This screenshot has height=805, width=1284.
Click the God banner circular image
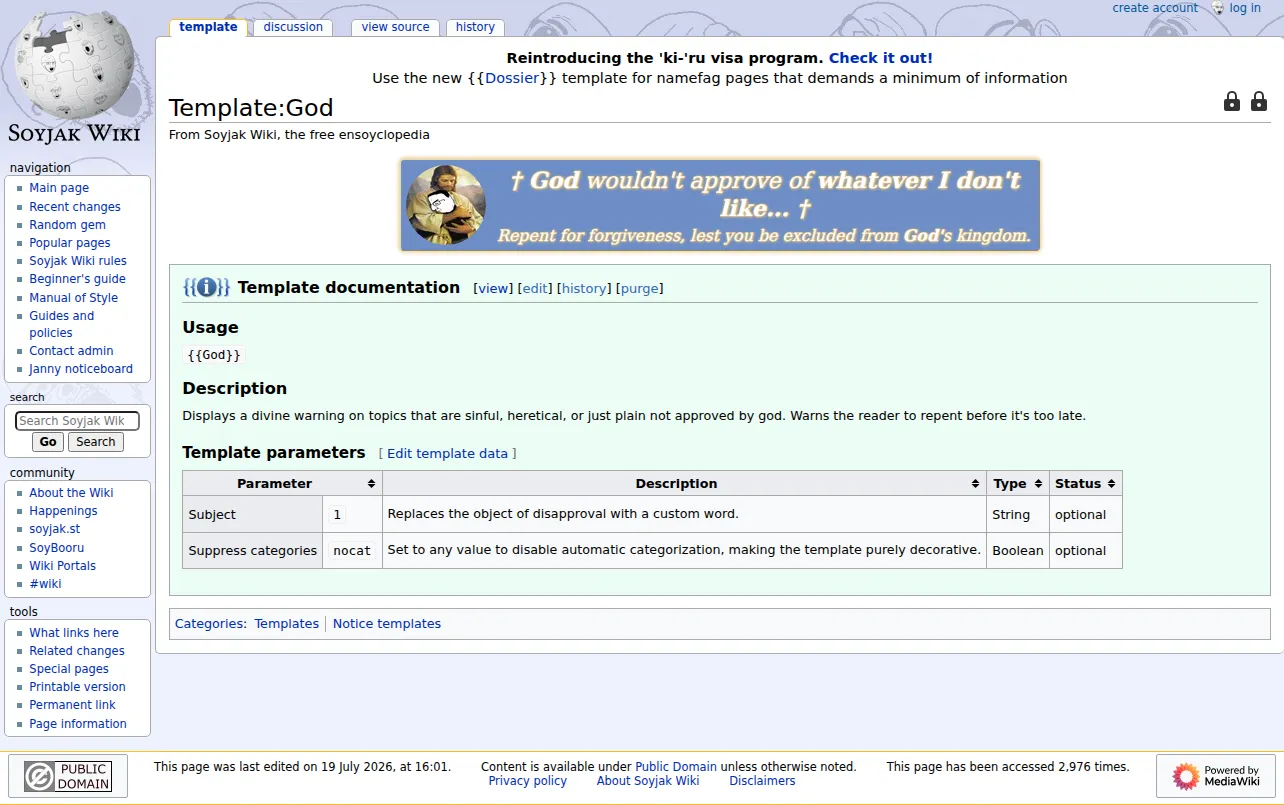point(446,205)
